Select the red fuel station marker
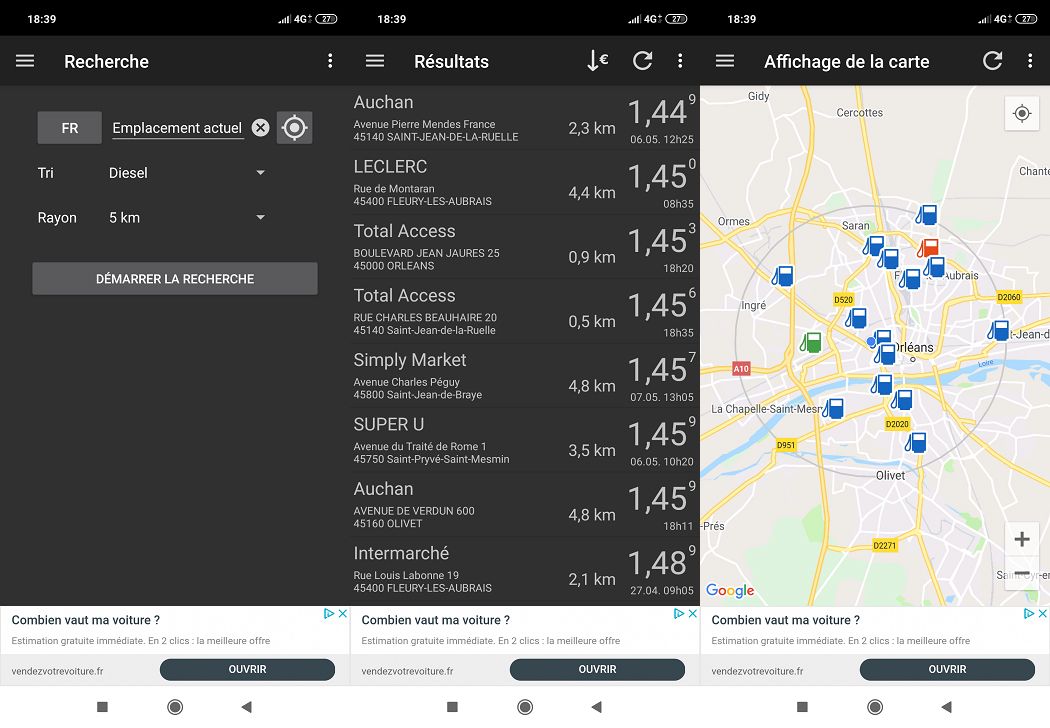The image size is (1050, 728). (x=928, y=248)
